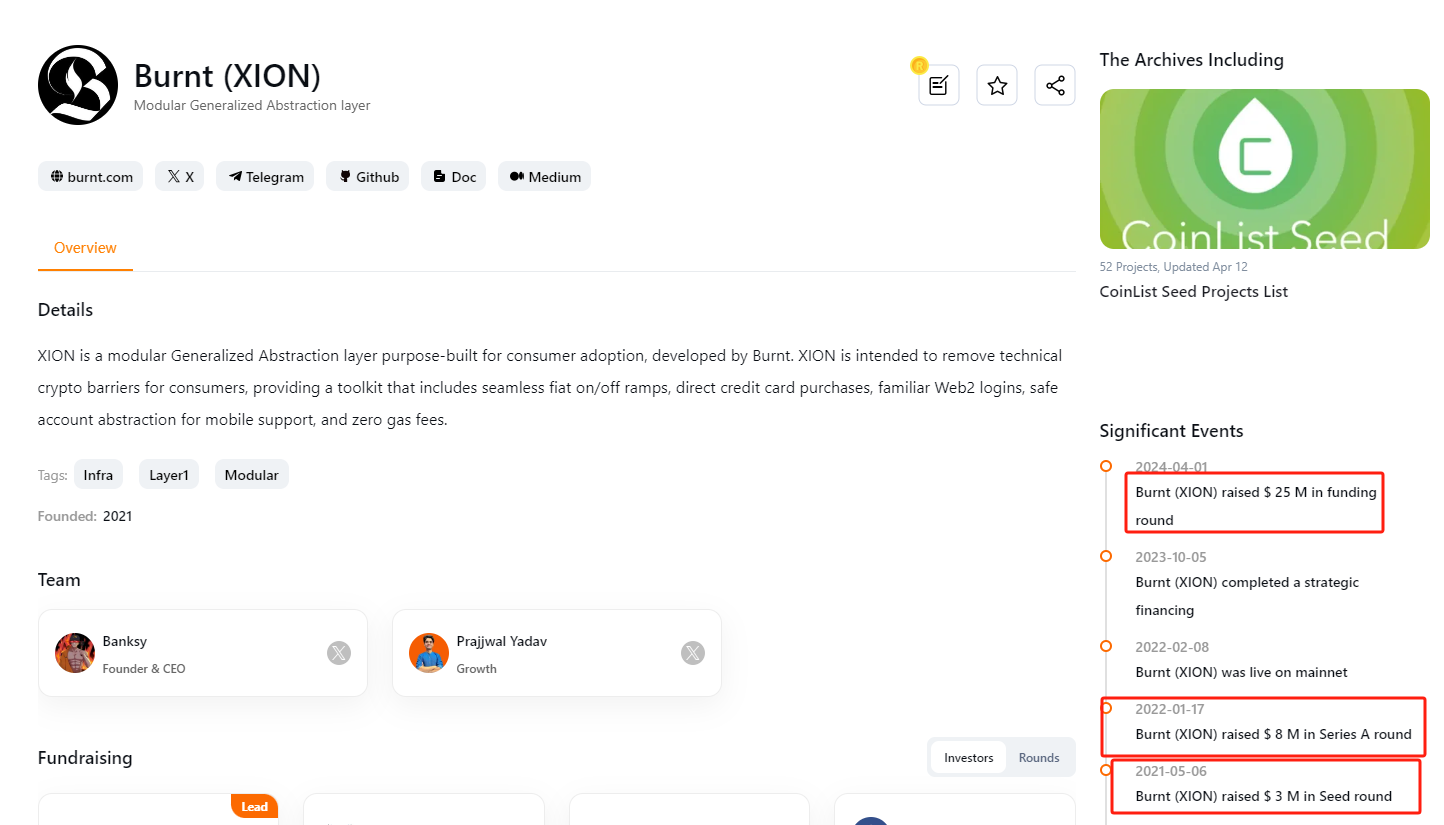Open the CoinList Seed archive thumbnail
The image size is (1444, 825).
tap(1264, 169)
